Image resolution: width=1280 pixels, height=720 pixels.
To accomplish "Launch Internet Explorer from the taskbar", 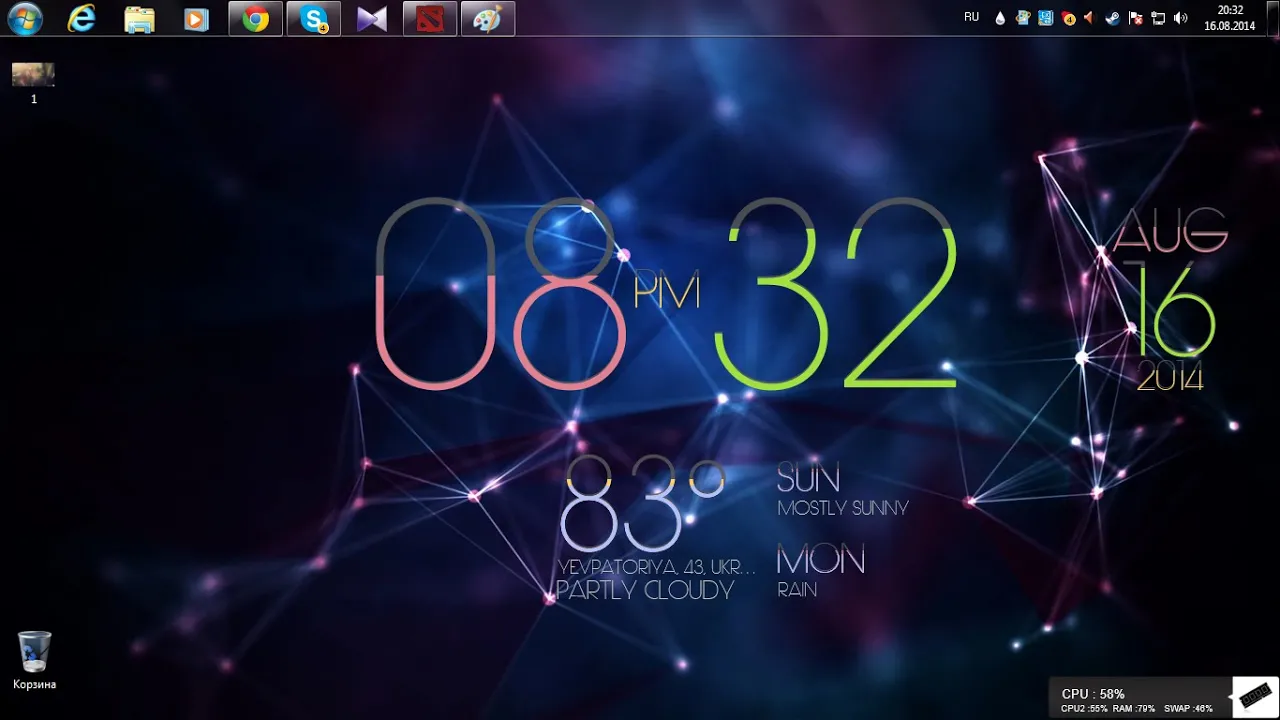I will 81,18.
